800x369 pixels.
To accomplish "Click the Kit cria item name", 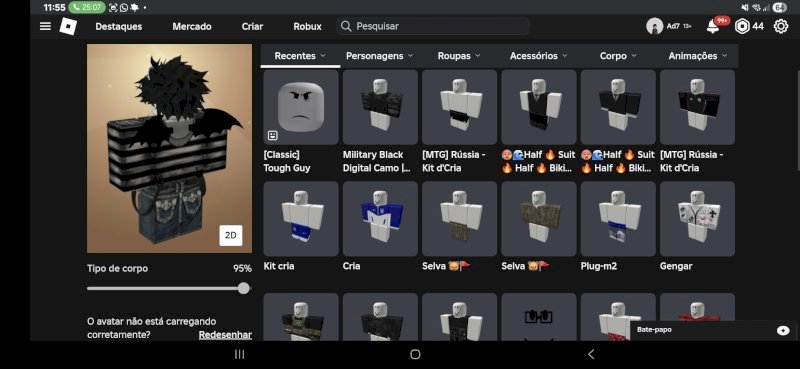I will [279, 266].
